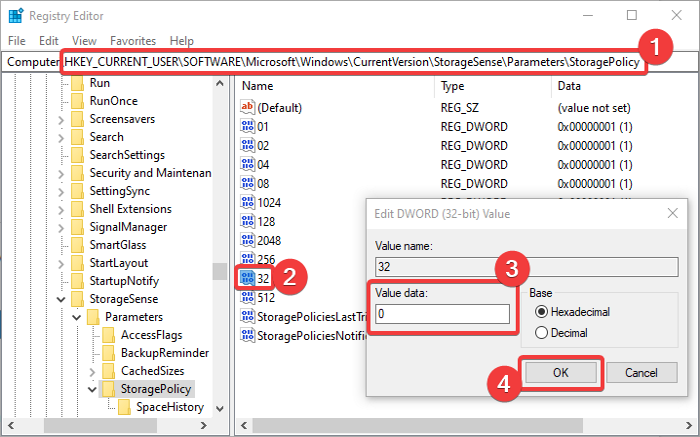Select the 128 DWORD value icon

pyautogui.click(x=247, y=221)
